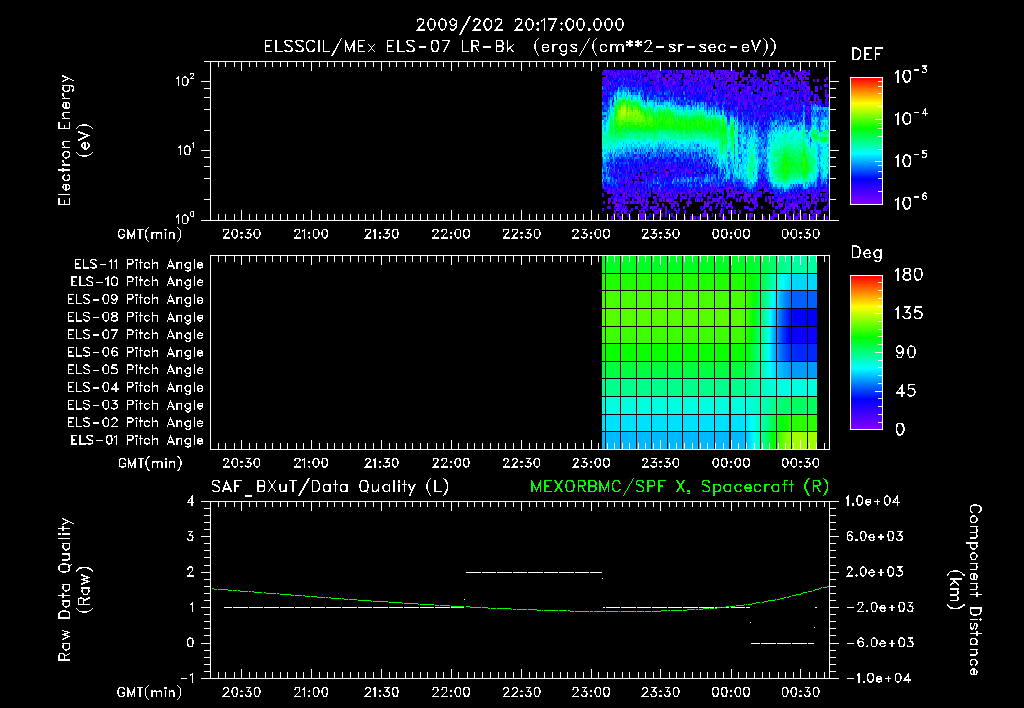The width and height of the screenshot is (1024, 708).
Task: Select the ELS-04 Pitch Angle row label
Action: pyautogui.click(x=135, y=388)
